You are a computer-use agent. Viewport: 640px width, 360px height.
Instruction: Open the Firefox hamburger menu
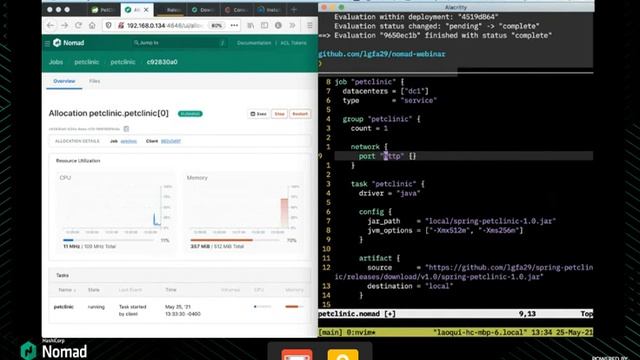310,25
